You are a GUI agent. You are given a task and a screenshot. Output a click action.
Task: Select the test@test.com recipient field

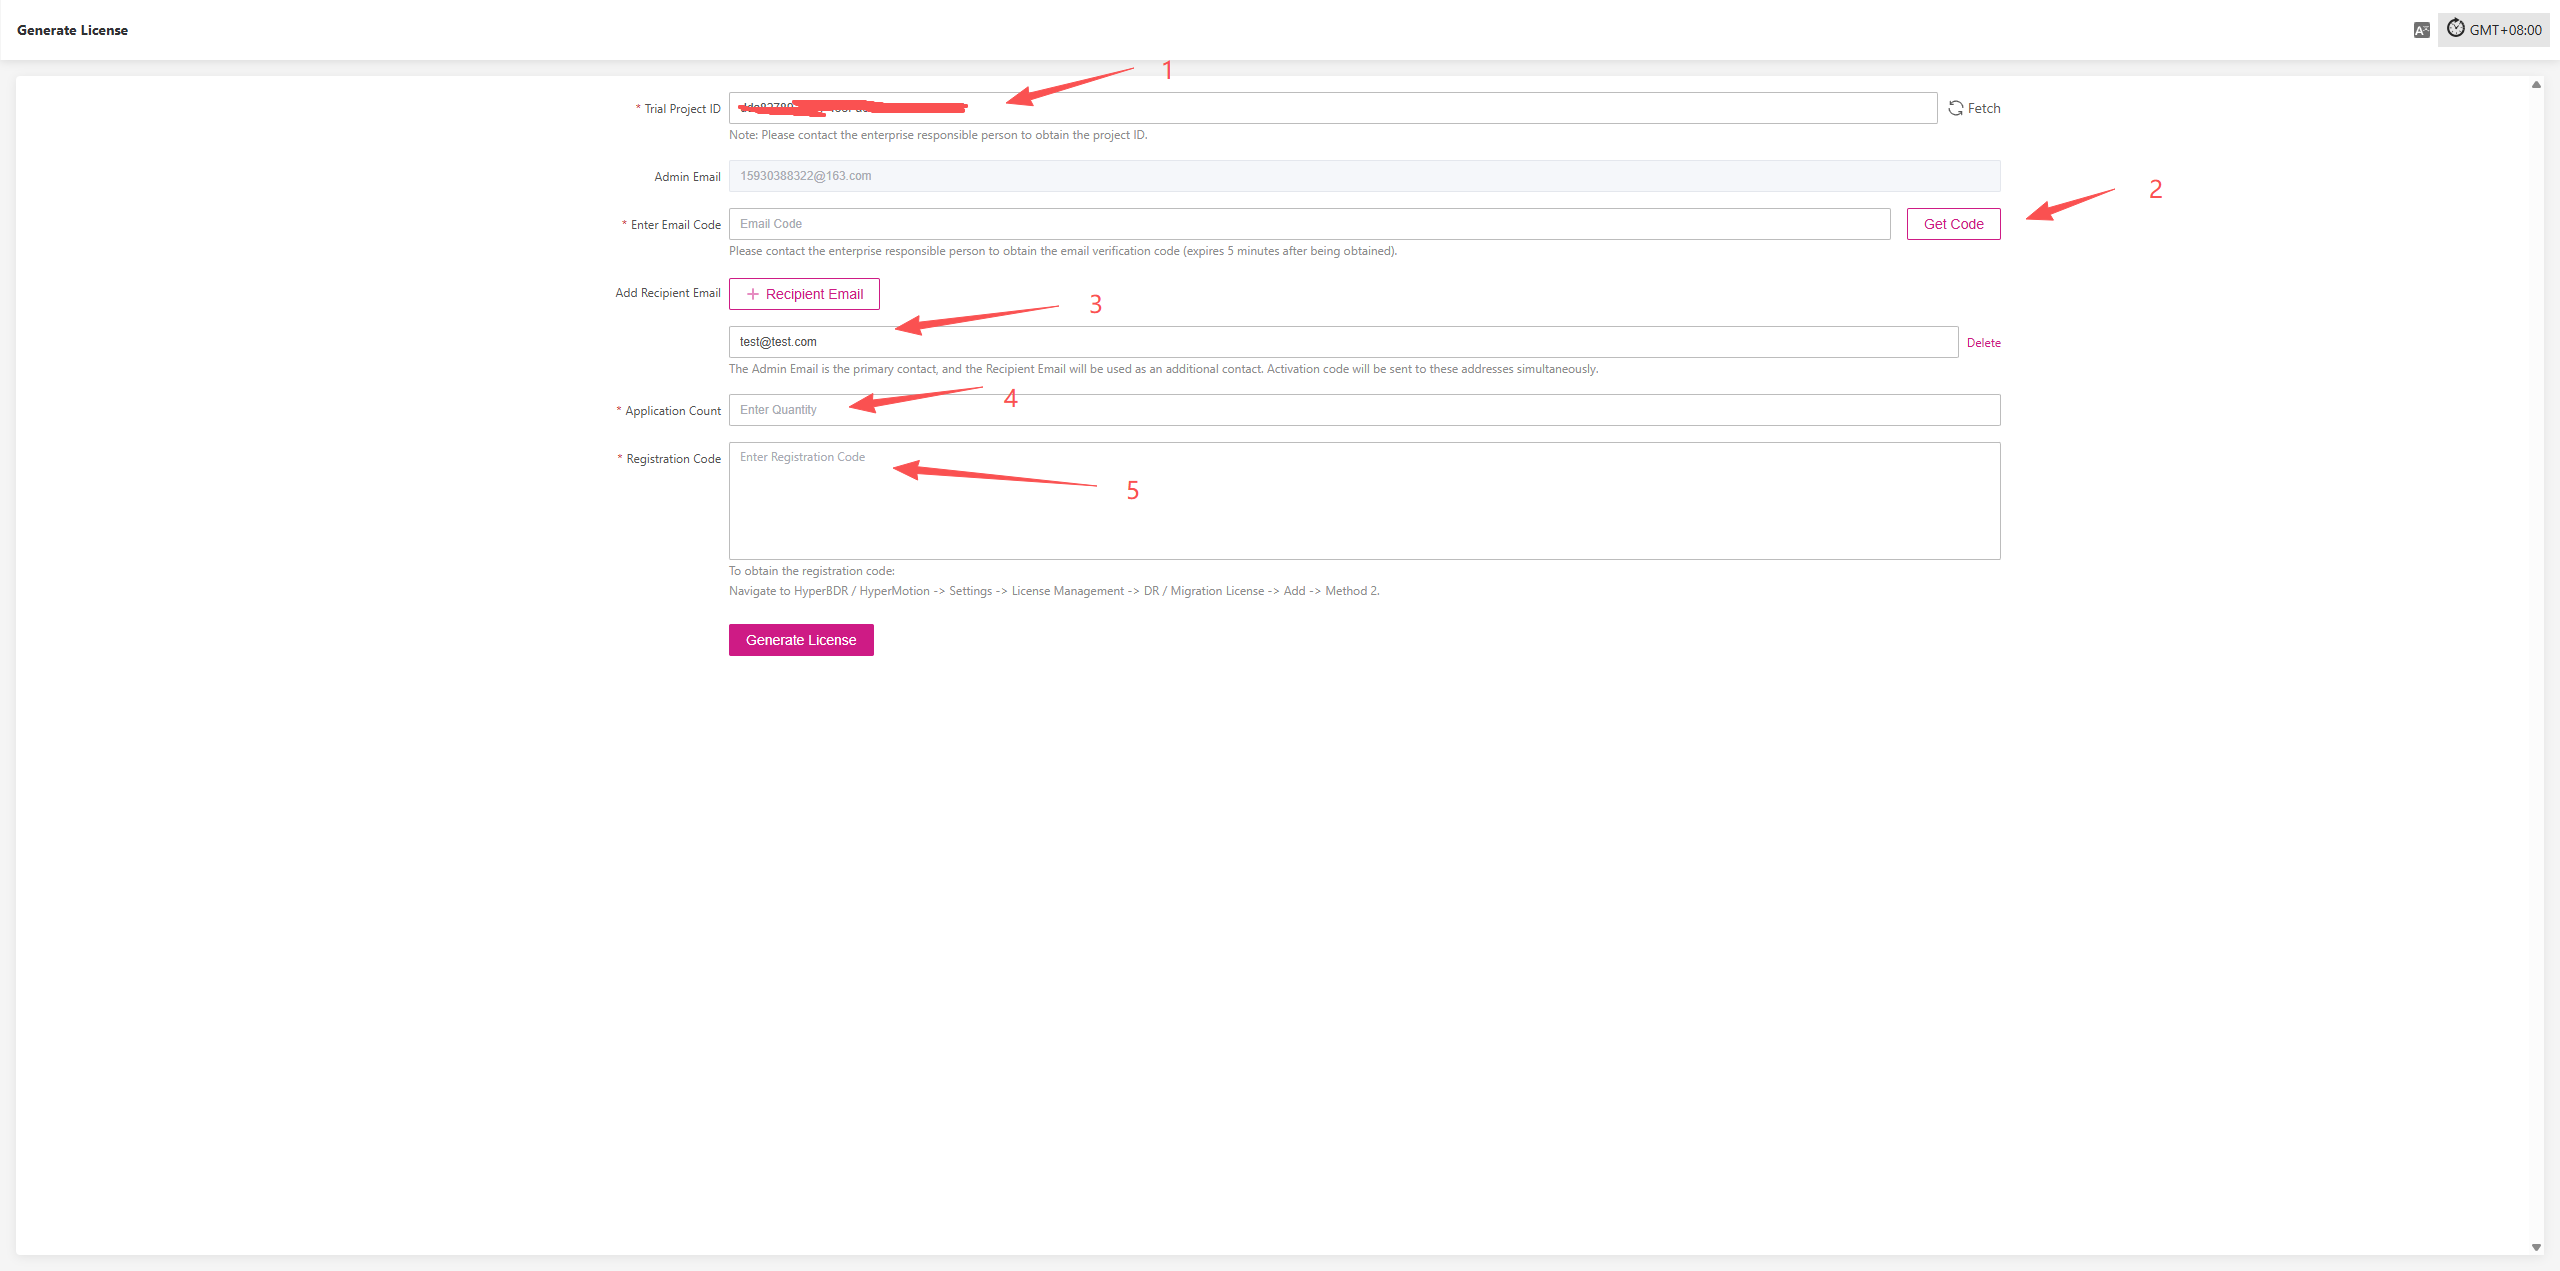tap(1342, 342)
